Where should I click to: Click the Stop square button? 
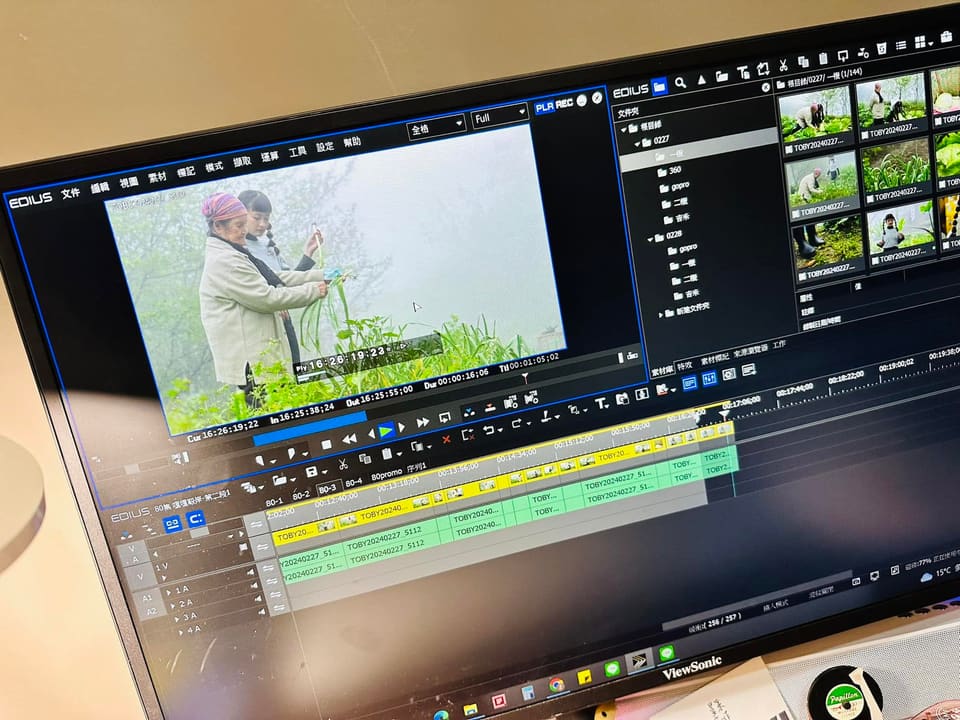coord(326,444)
